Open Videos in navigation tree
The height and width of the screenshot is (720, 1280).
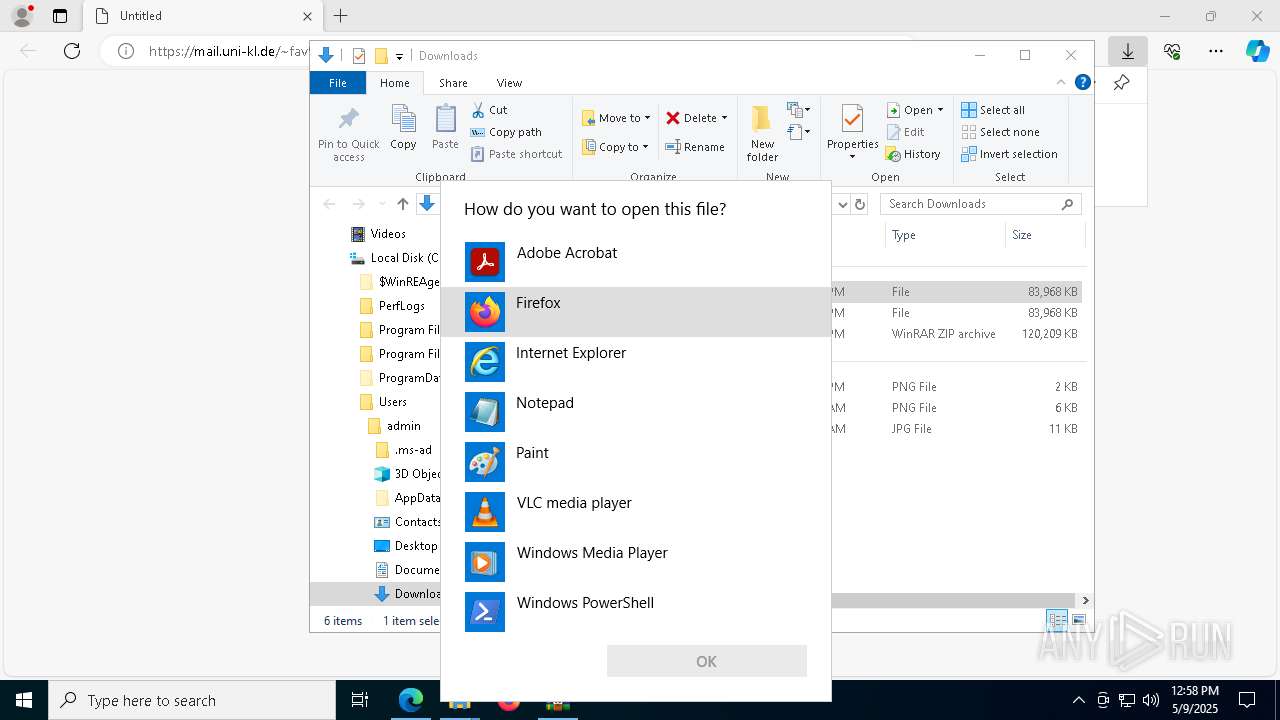(388, 234)
